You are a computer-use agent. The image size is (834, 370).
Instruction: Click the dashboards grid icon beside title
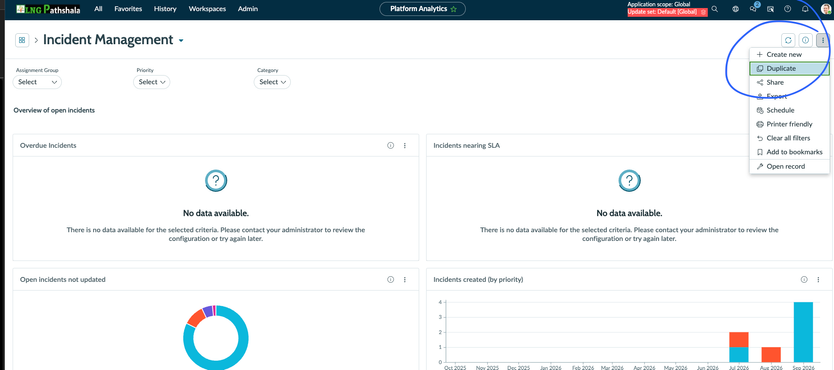pos(22,40)
